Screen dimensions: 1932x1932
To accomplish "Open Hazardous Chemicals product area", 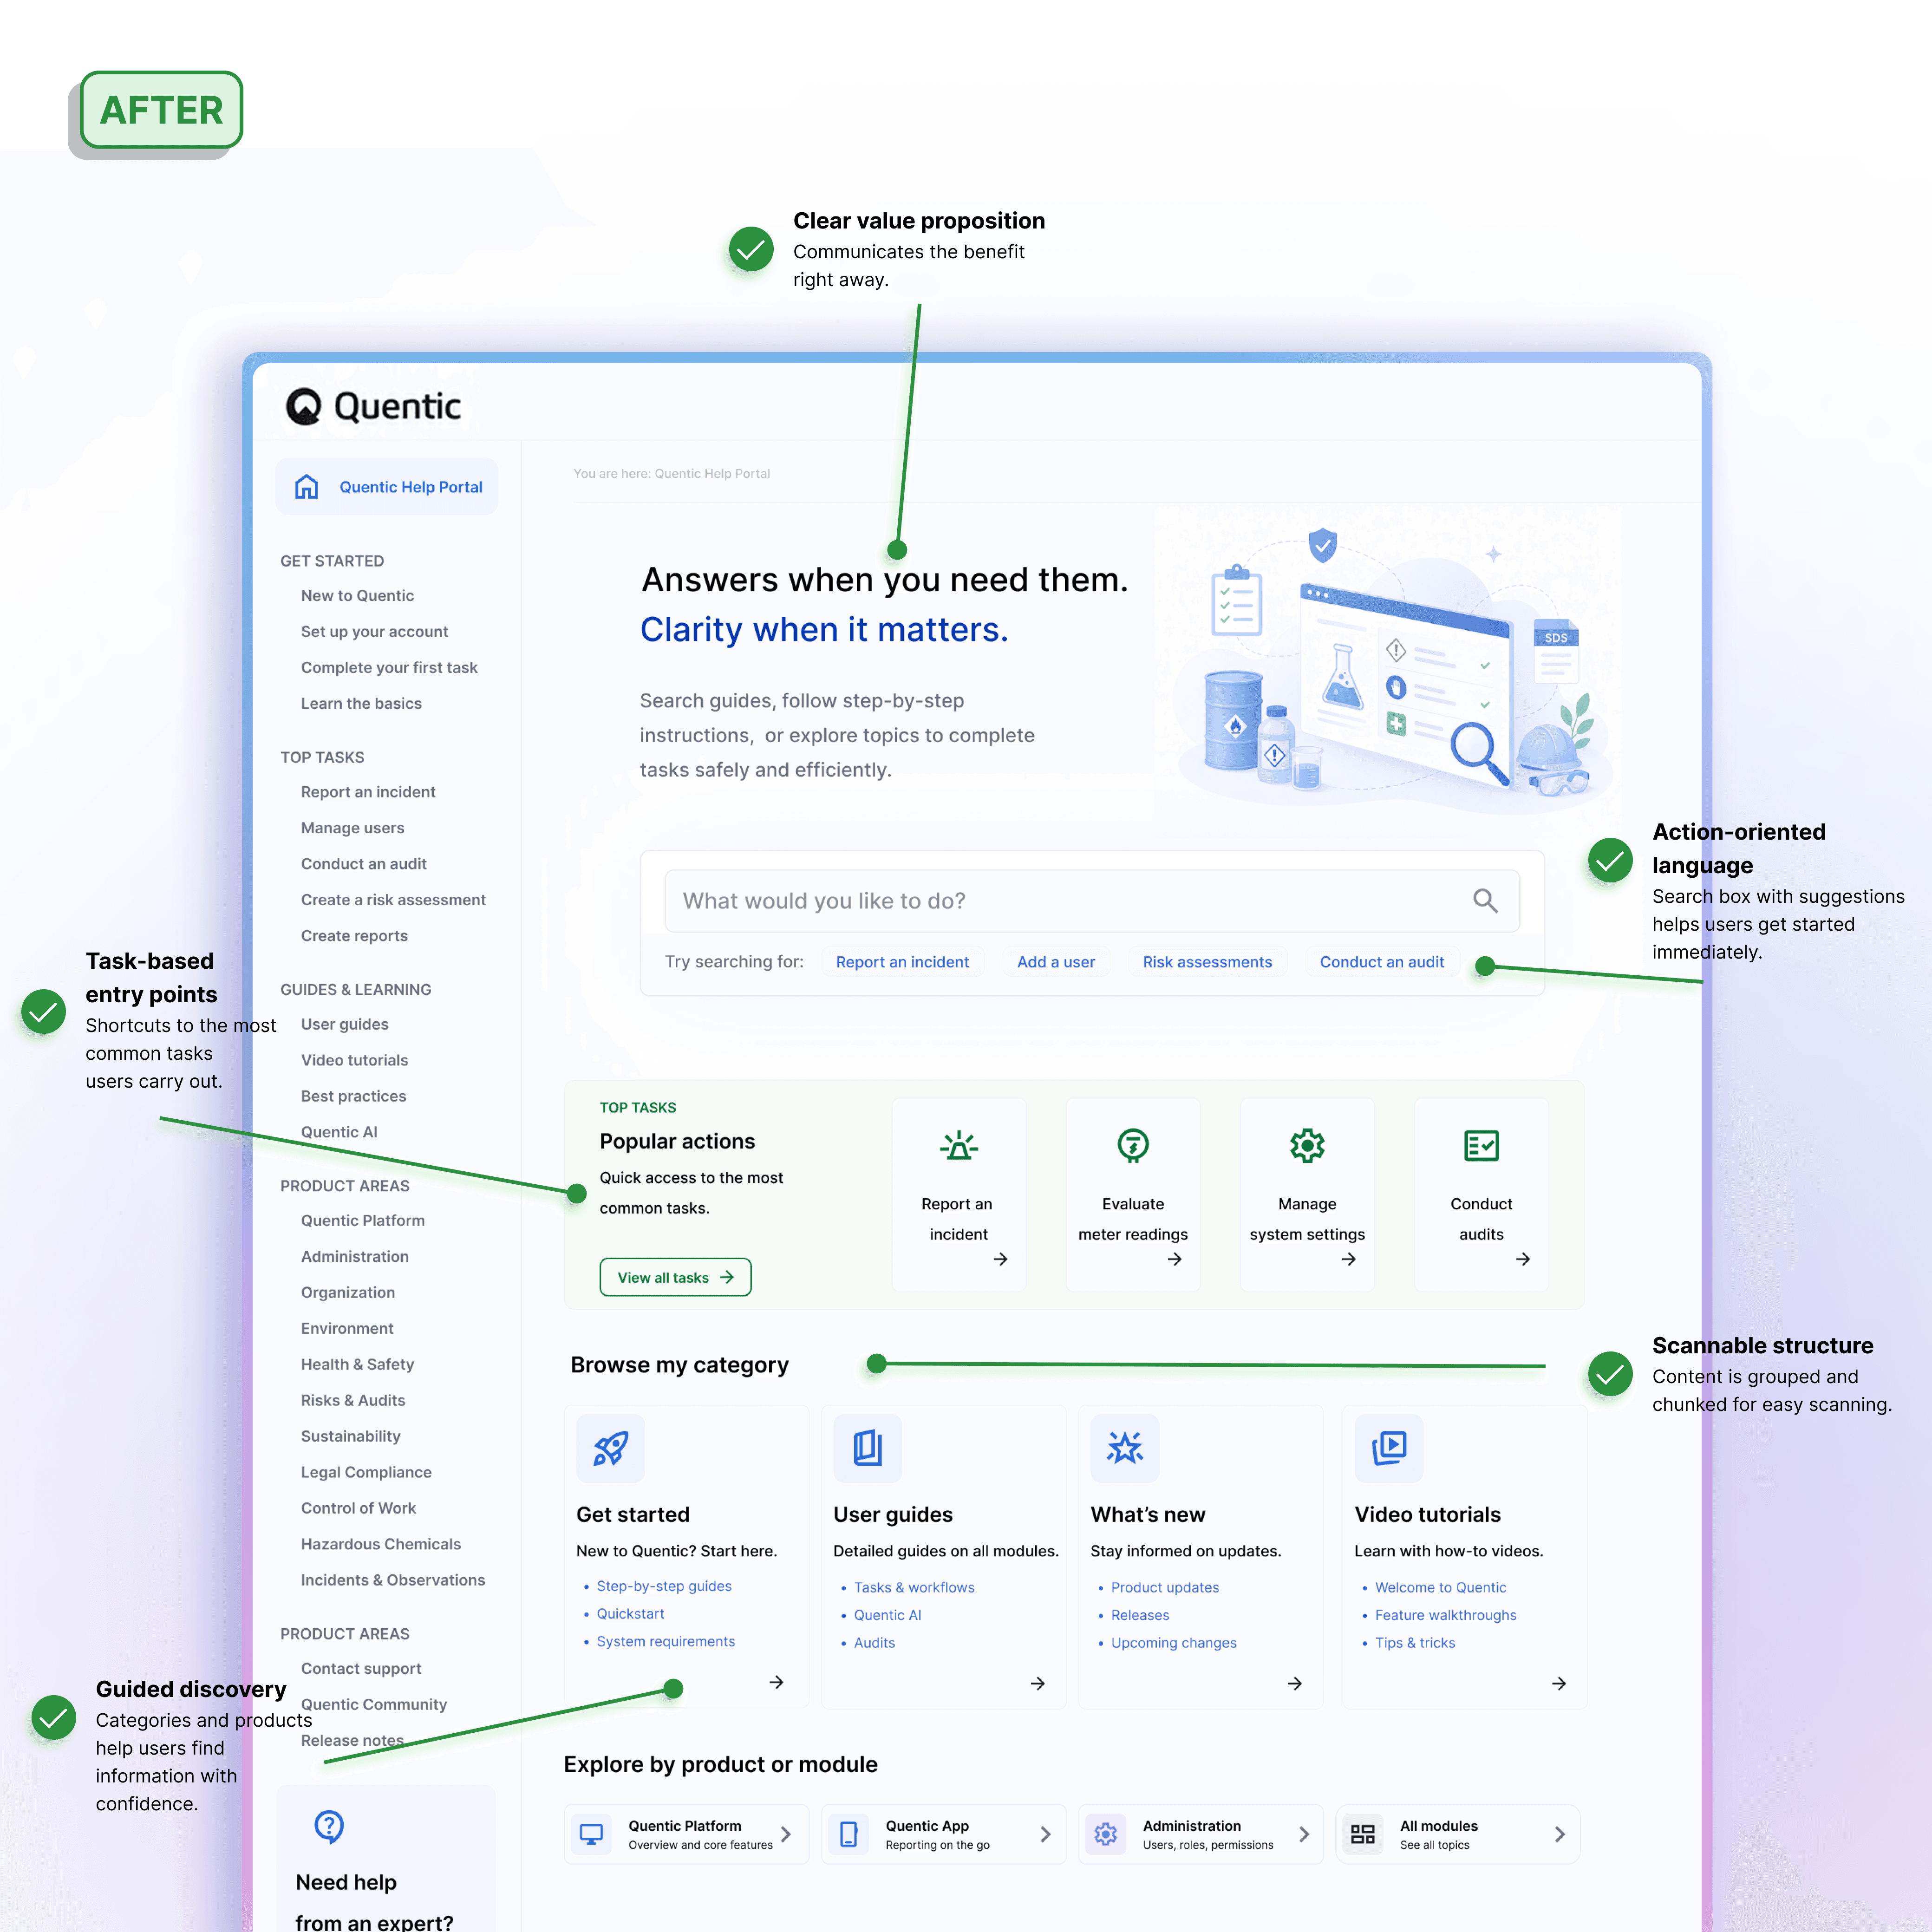I will [381, 1544].
